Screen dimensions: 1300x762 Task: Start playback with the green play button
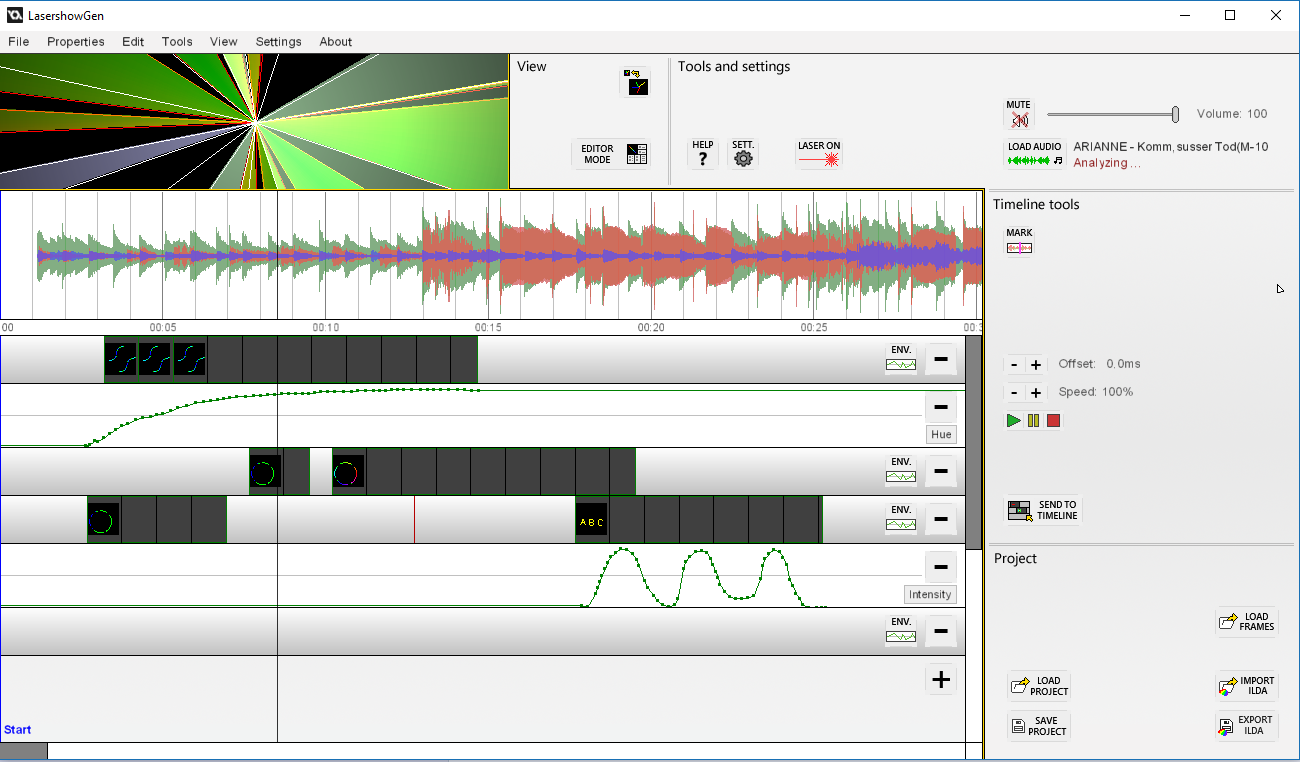pos(1013,421)
